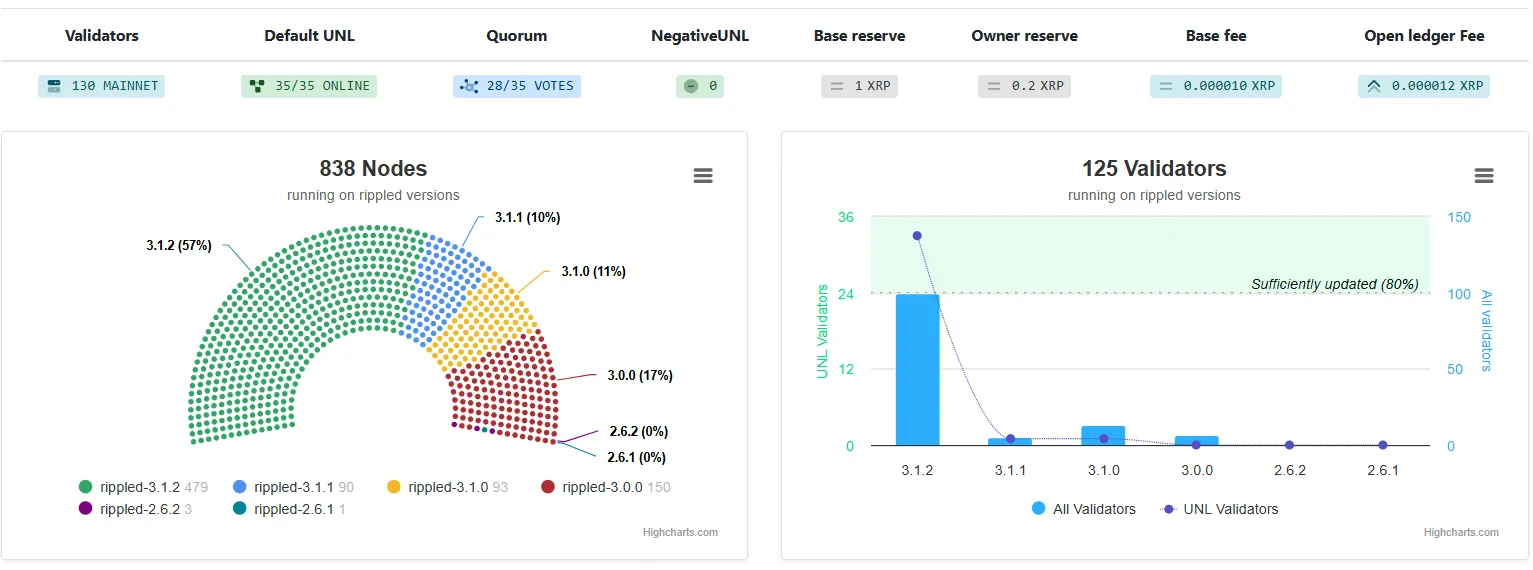1533x570 pixels.
Task: Click the equals icon beside 0.000010 XRP
Action: pyautogui.click(x=1165, y=86)
